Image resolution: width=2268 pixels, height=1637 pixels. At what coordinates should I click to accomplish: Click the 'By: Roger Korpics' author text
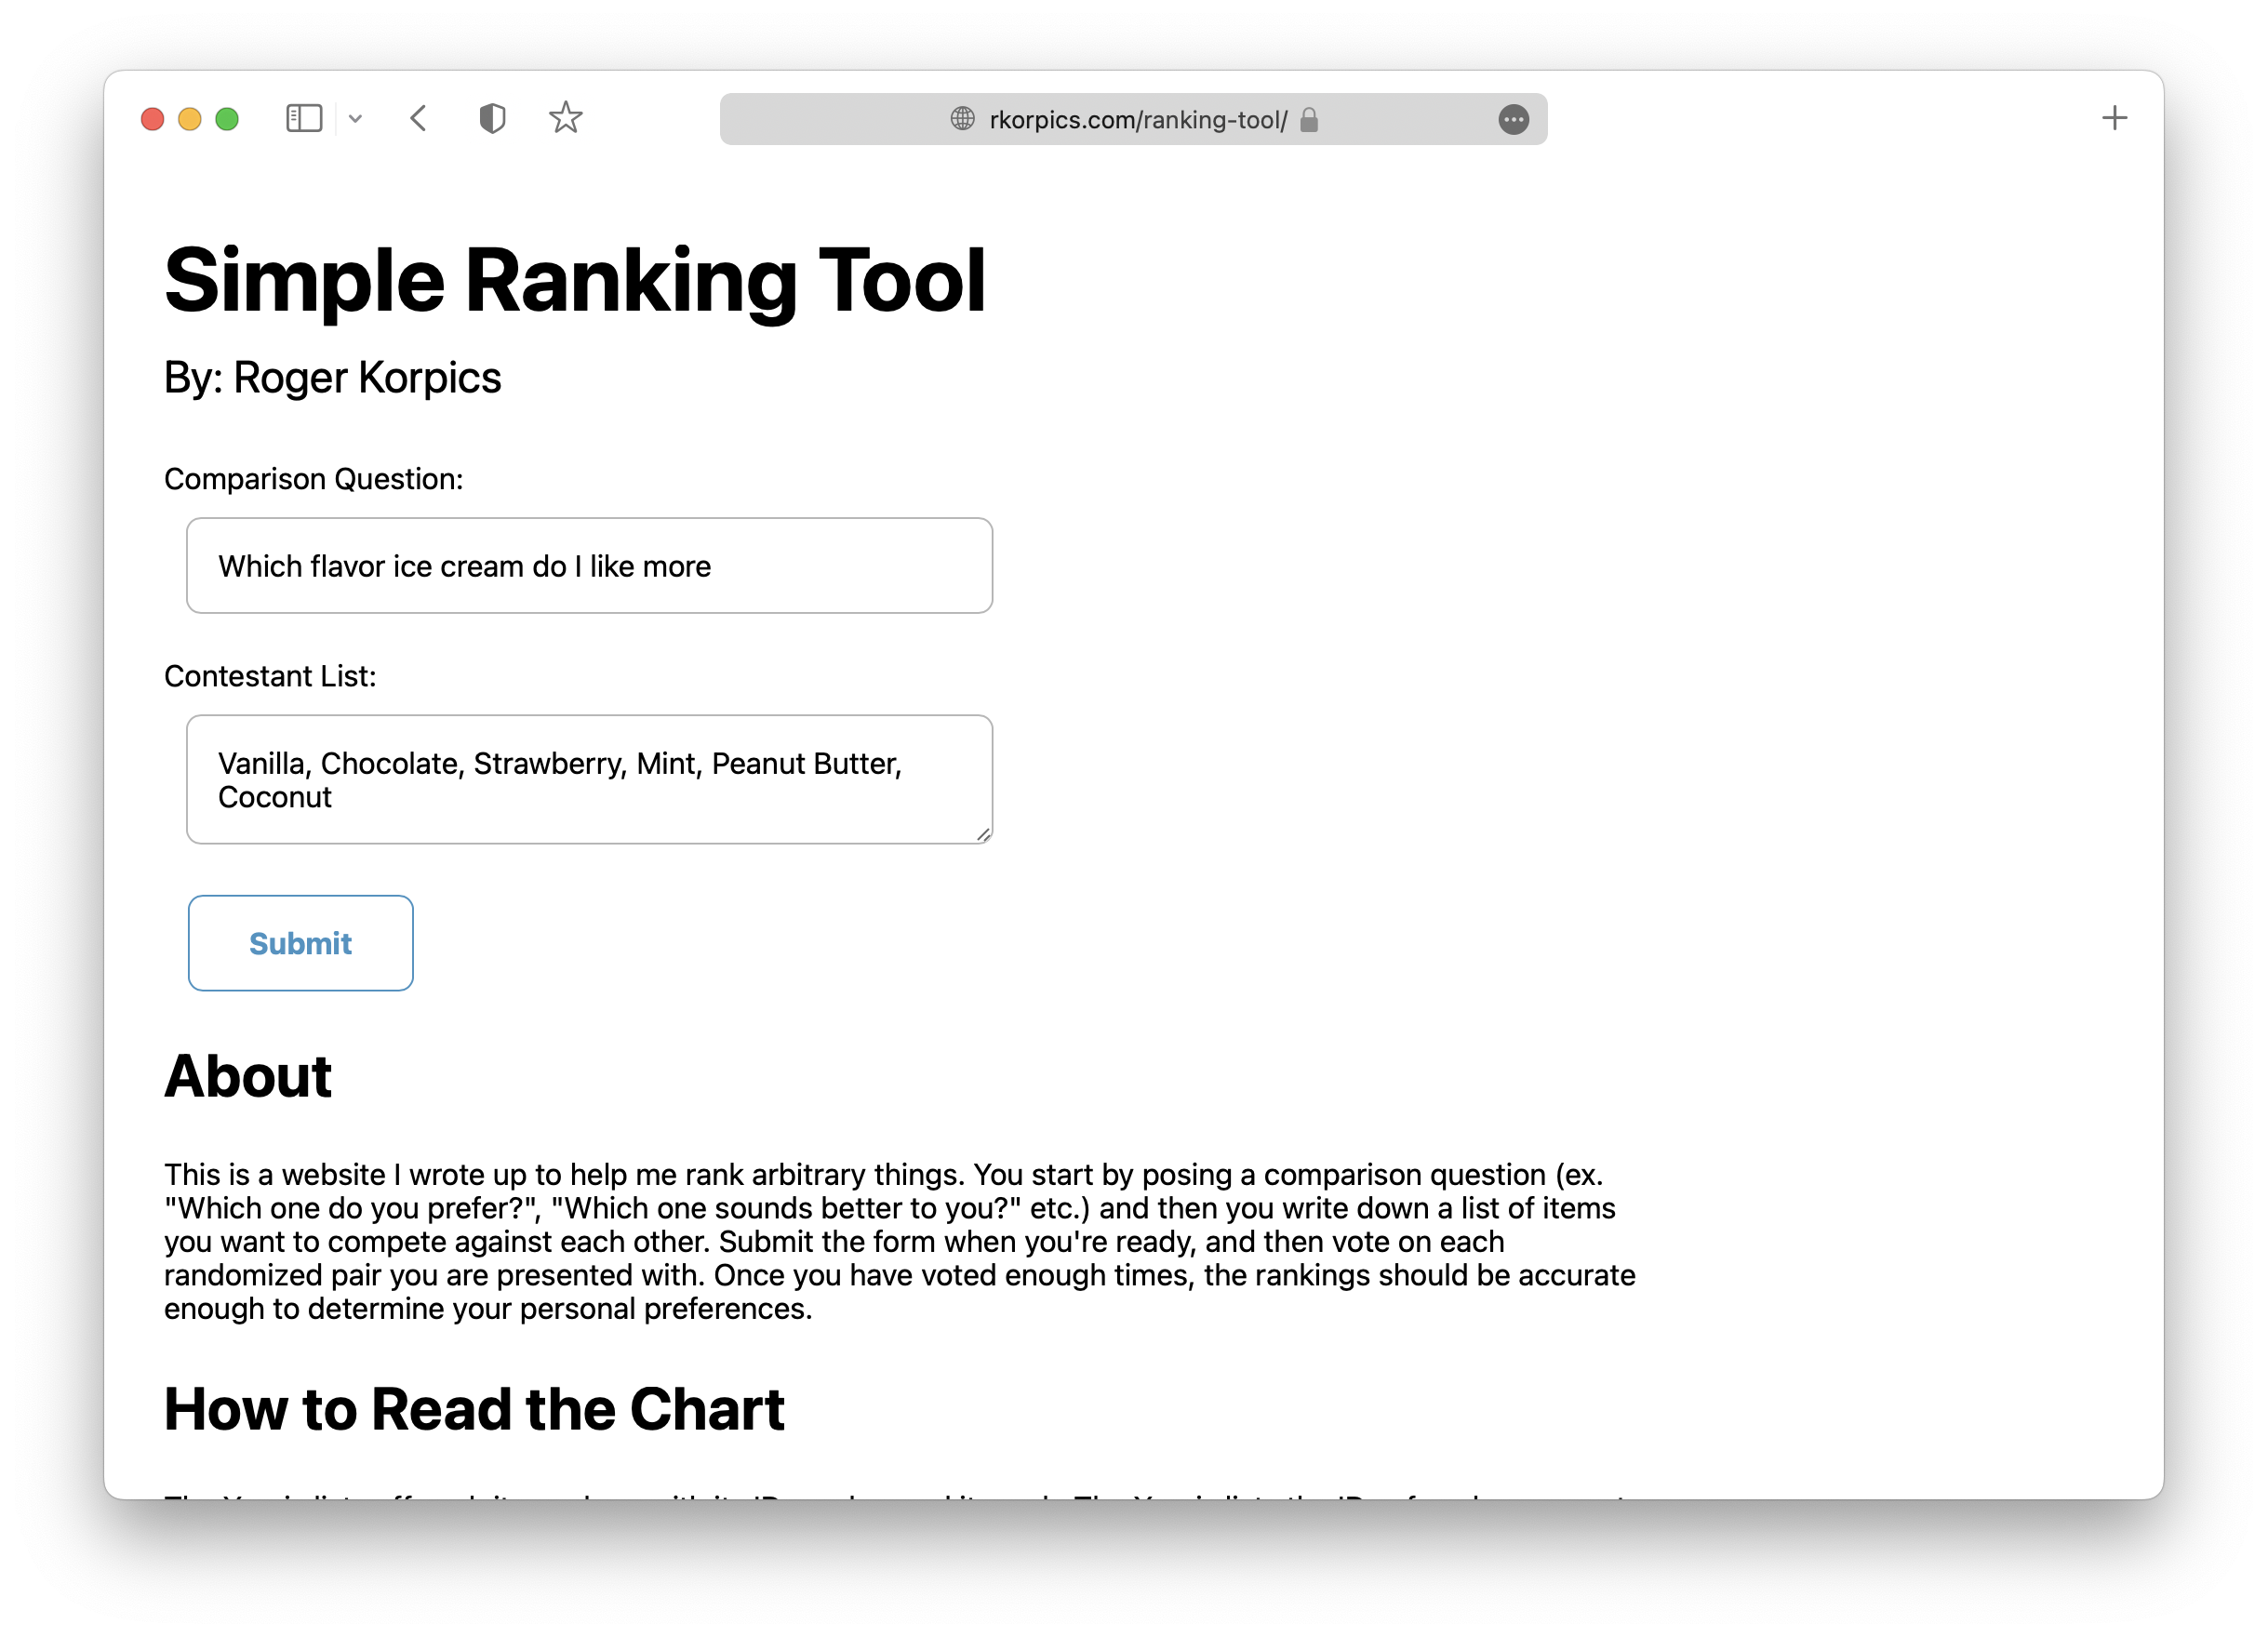[x=333, y=377]
